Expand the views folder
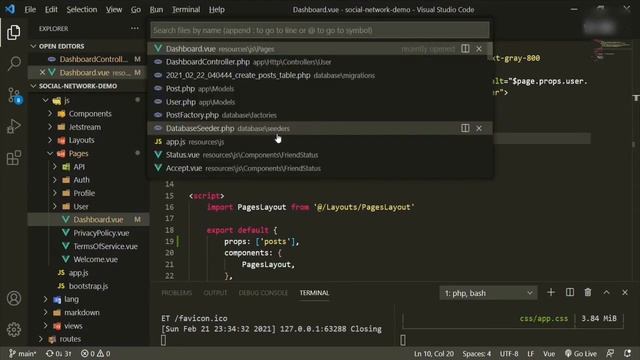 pyautogui.click(x=45, y=326)
